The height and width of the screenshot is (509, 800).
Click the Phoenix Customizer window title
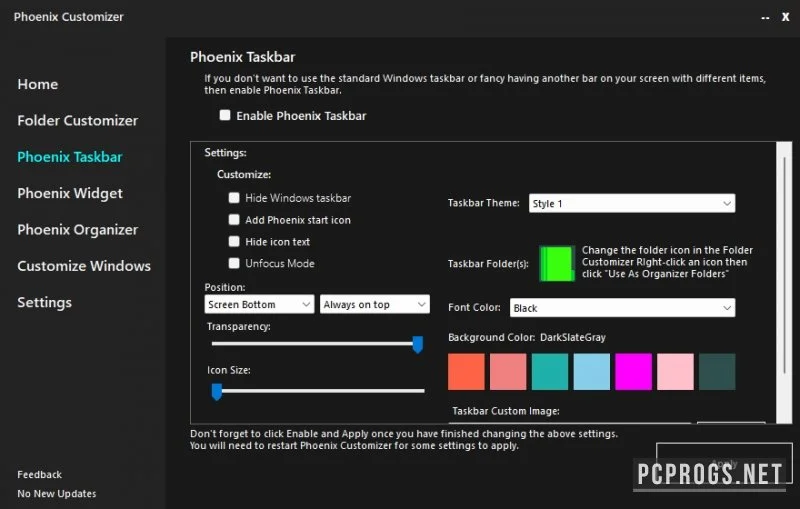pyautogui.click(x=68, y=17)
